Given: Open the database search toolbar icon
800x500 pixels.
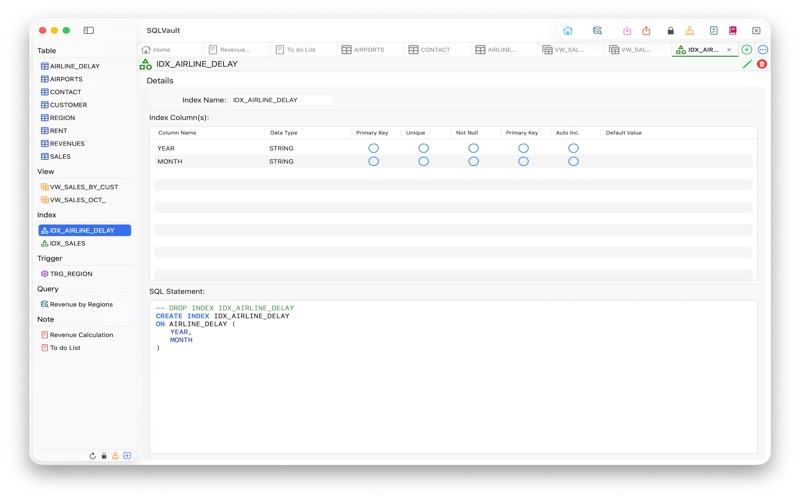Looking at the screenshot, I should 597,31.
